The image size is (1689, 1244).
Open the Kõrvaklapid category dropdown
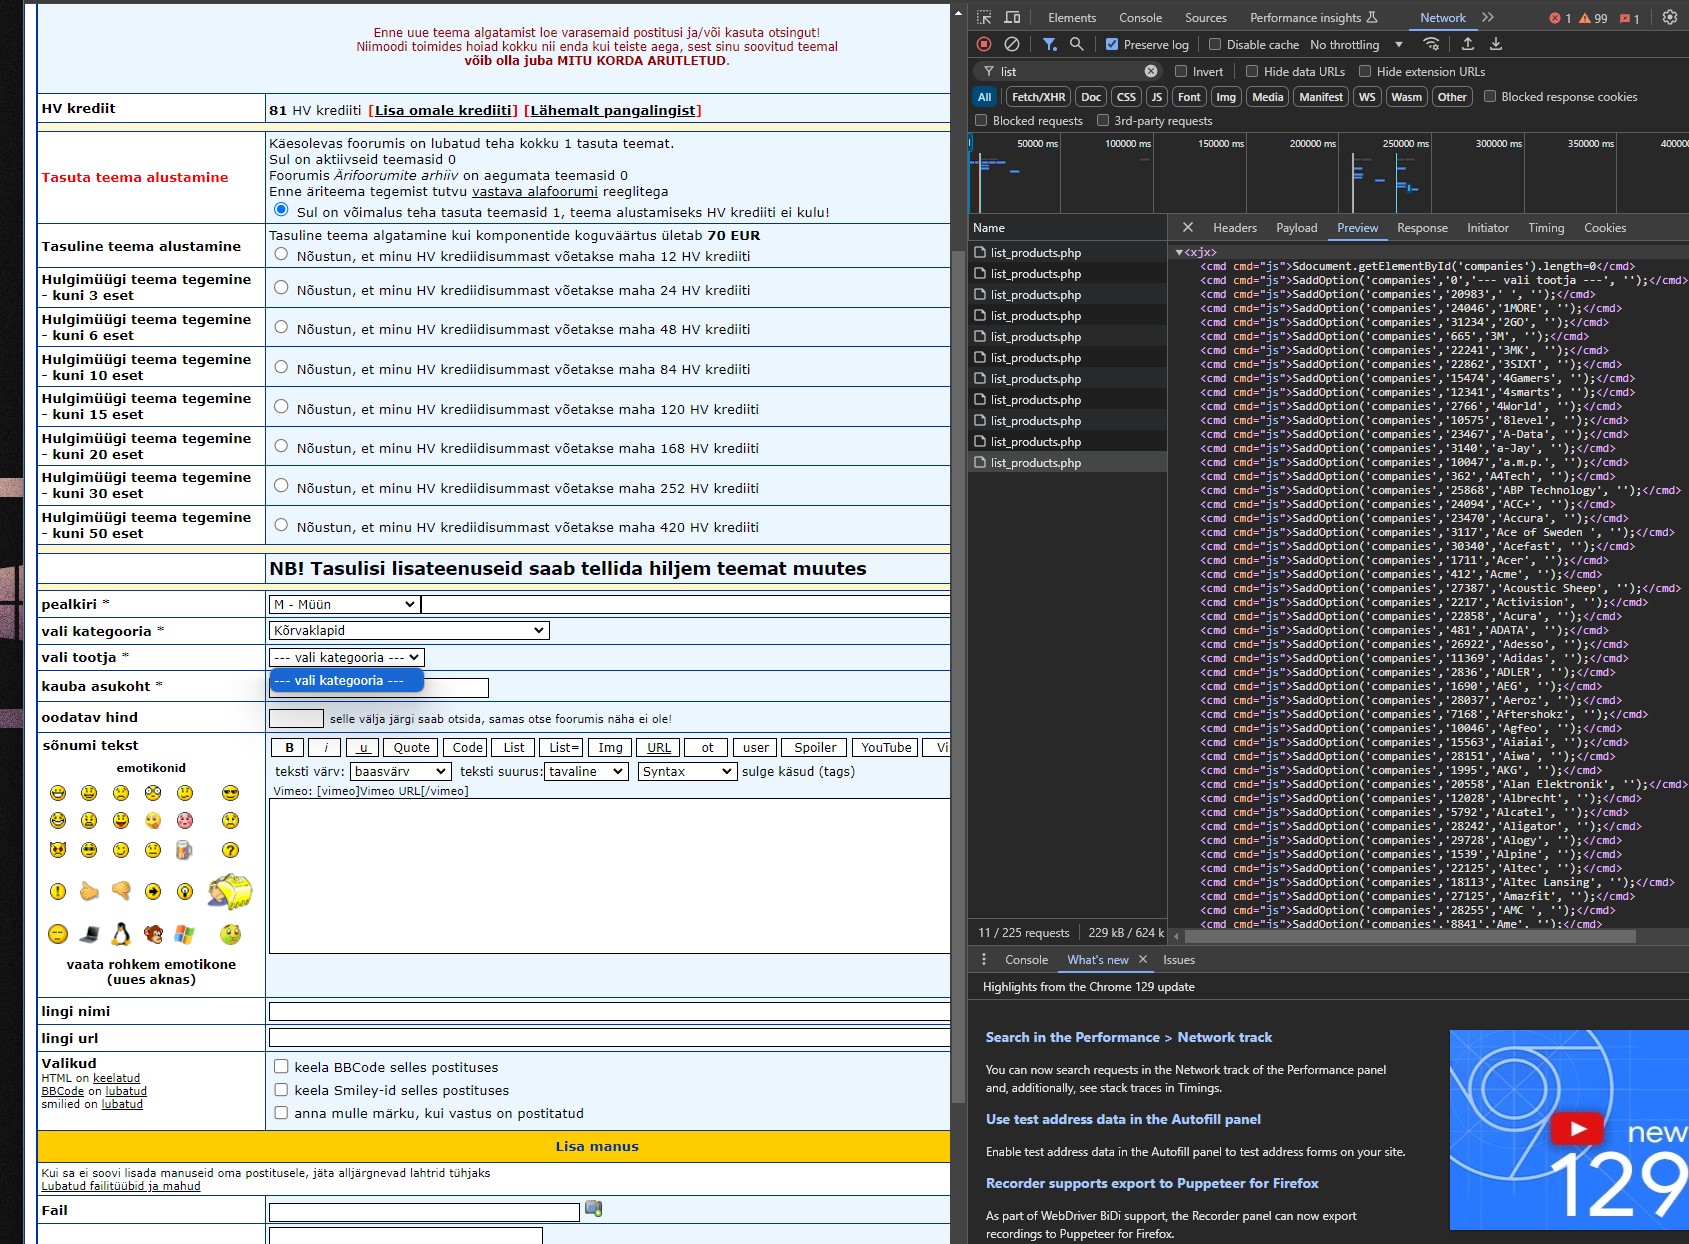pyautogui.click(x=408, y=630)
